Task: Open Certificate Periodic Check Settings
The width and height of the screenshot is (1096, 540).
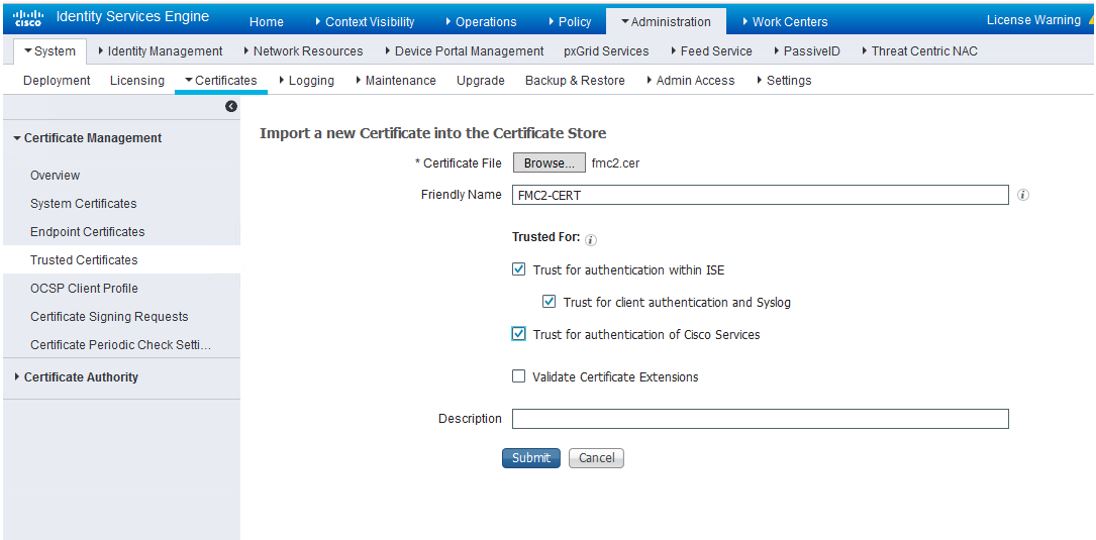Action: coord(120,344)
